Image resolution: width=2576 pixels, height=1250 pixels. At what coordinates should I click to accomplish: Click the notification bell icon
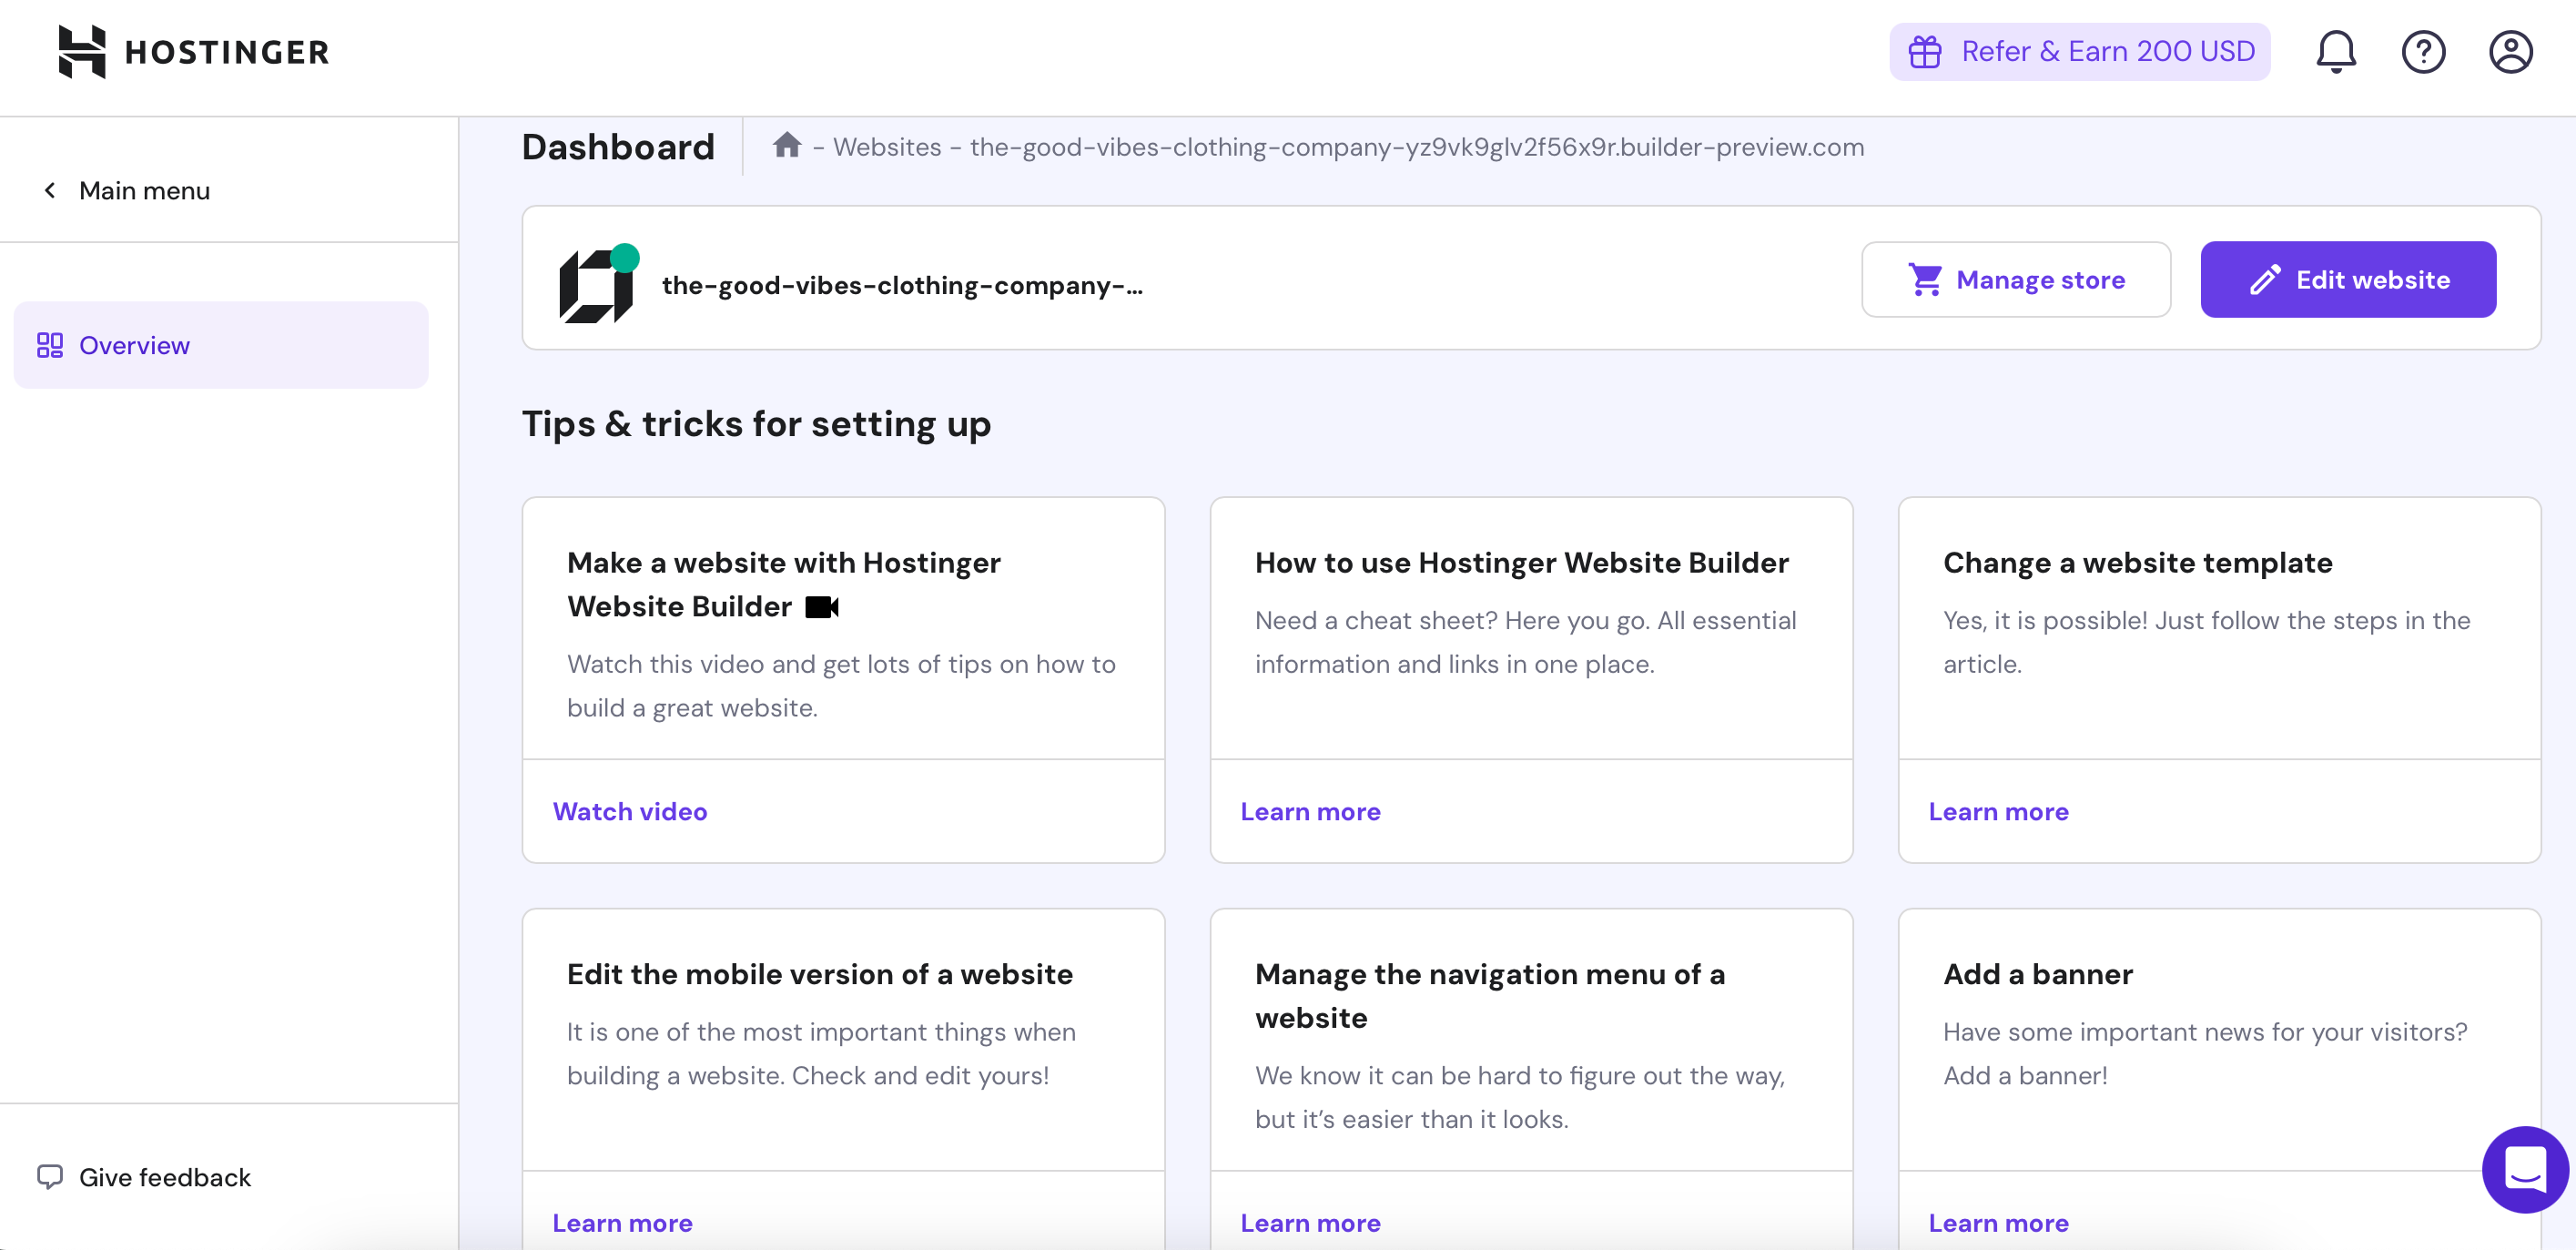coord(2336,51)
